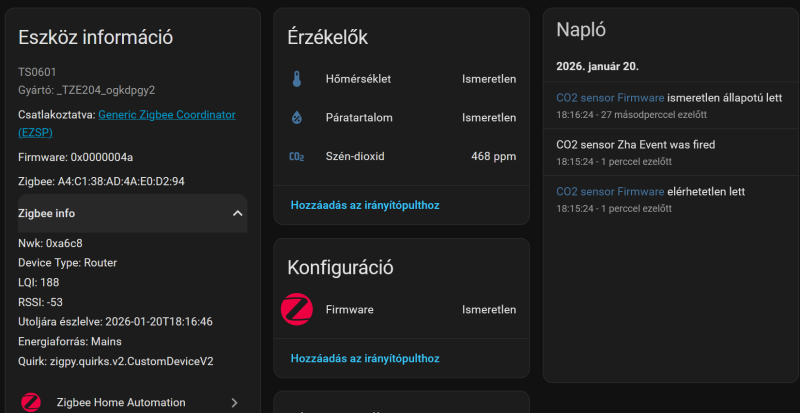800x413 pixels.
Task: Open Zigbee Home Automation chevron arrow
Action: click(x=234, y=402)
